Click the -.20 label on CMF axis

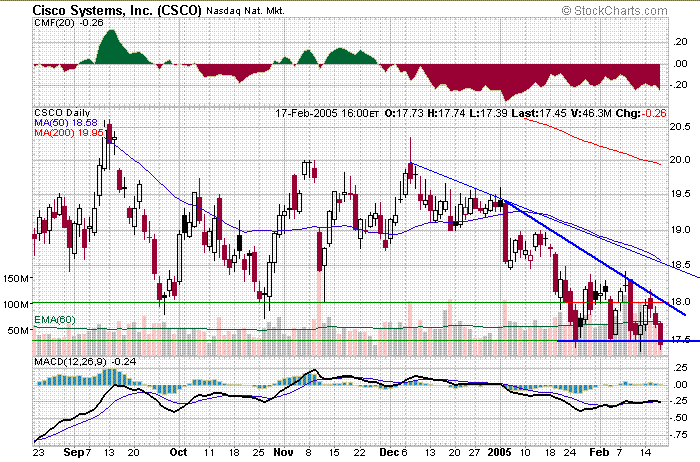pyautogui.click(x=679, y=85)
